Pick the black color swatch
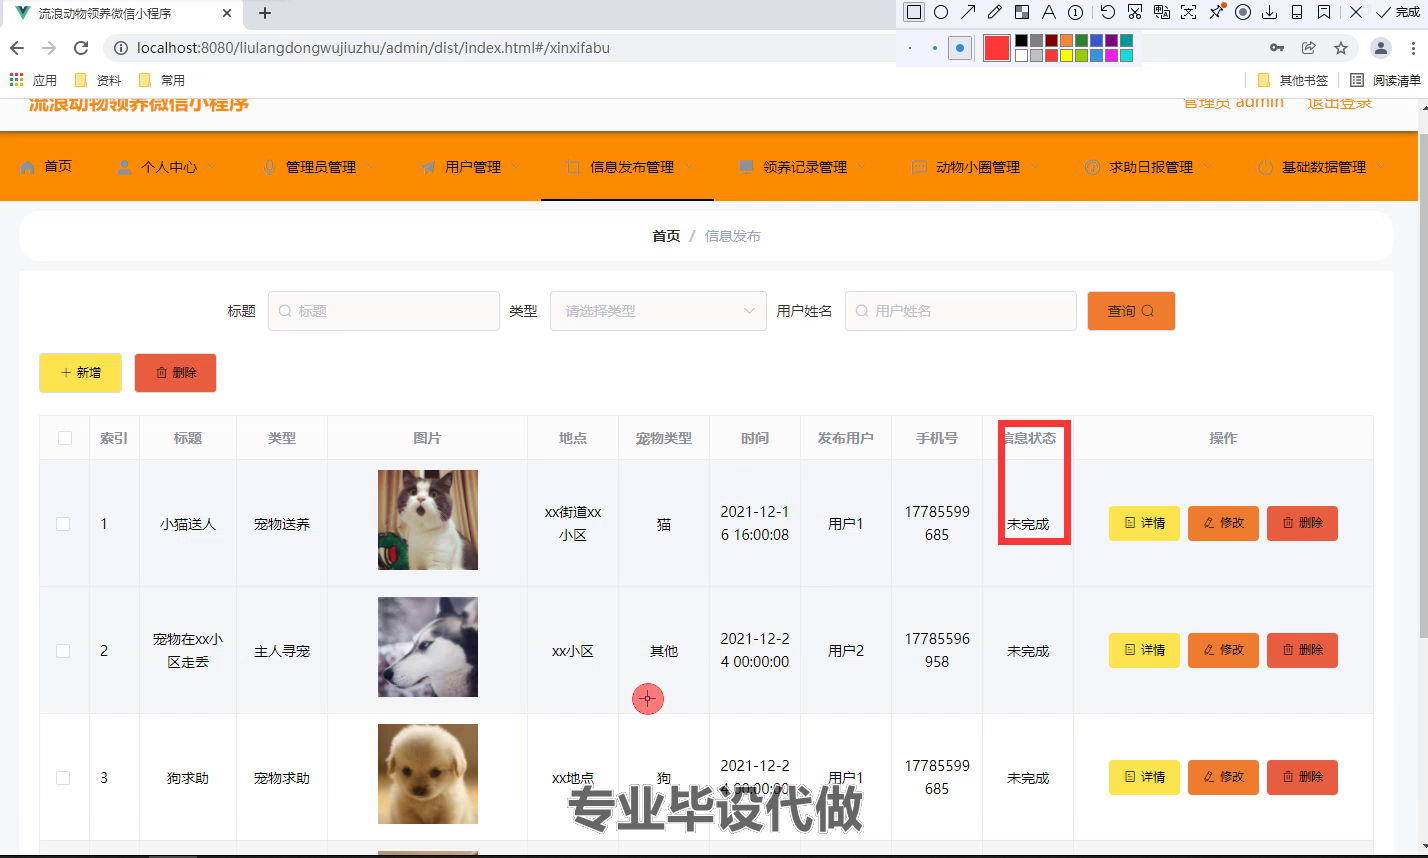The height and width of the screenshot is (858, 1428). 1021,41
